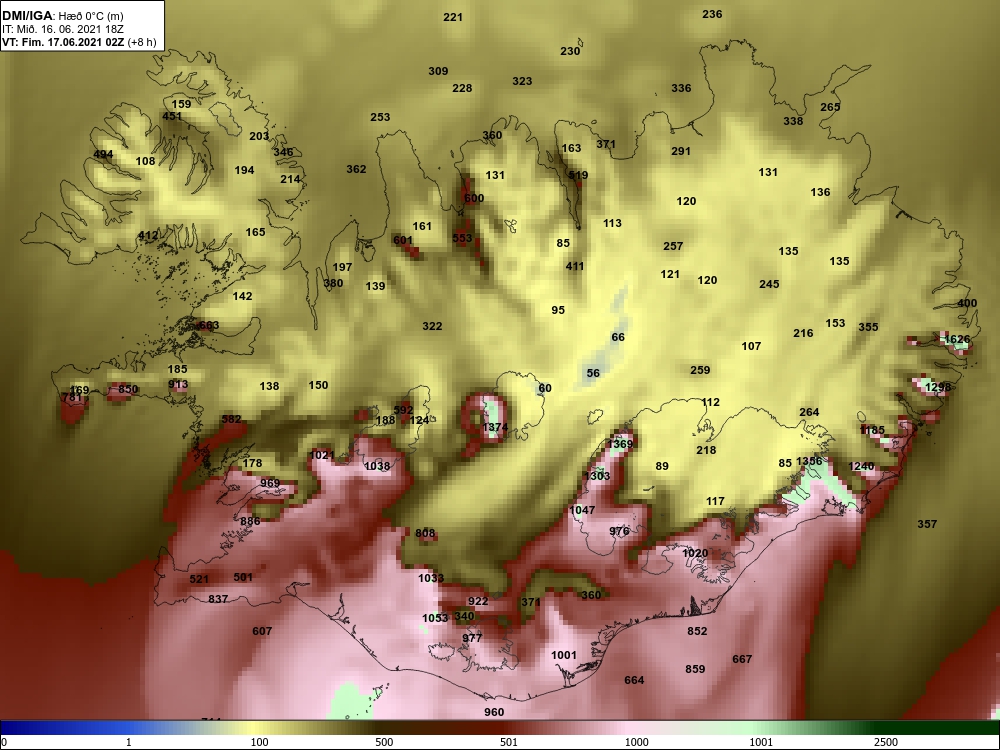The height and width of the screenshot is (750, 1000).
Task: Click the map value 323
Action: pyautogui.click(x=522, y=81)
